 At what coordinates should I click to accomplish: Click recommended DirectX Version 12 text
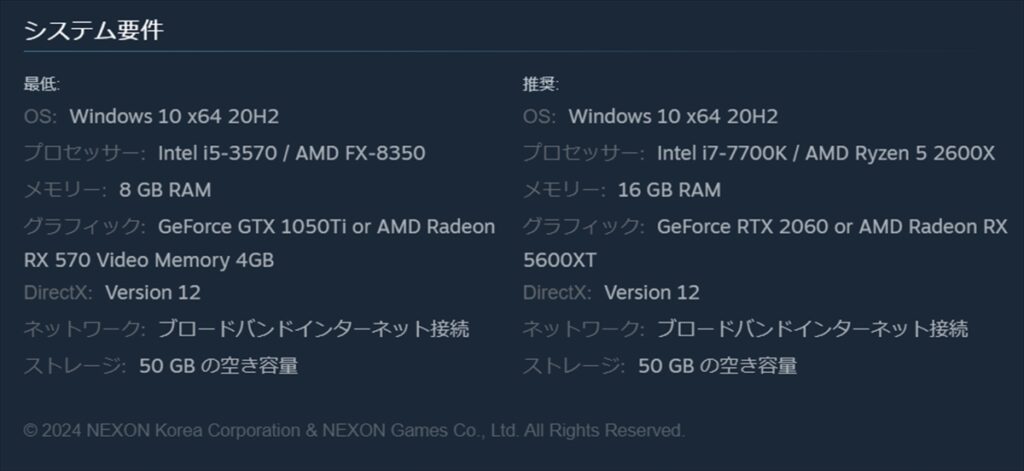652,292
